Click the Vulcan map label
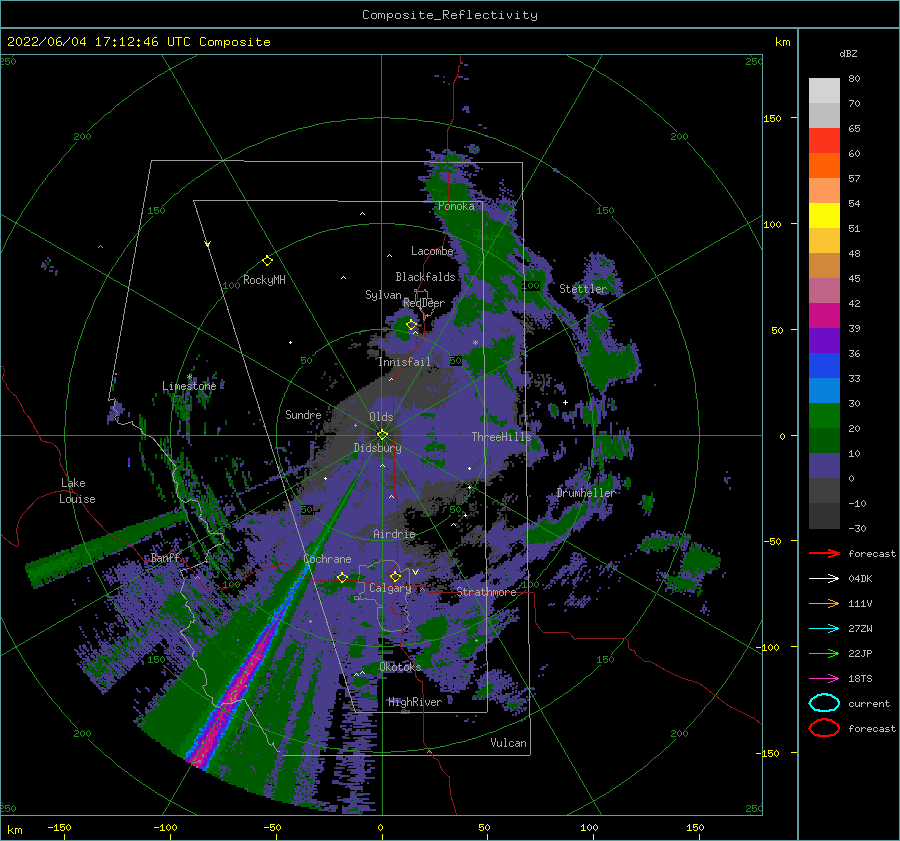Image resolution: width=900 pixels, height=841 pixels. [x=508, y=743]
